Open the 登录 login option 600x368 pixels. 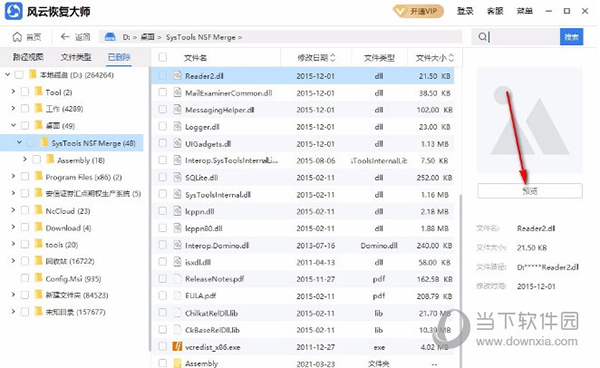(465, 11)
